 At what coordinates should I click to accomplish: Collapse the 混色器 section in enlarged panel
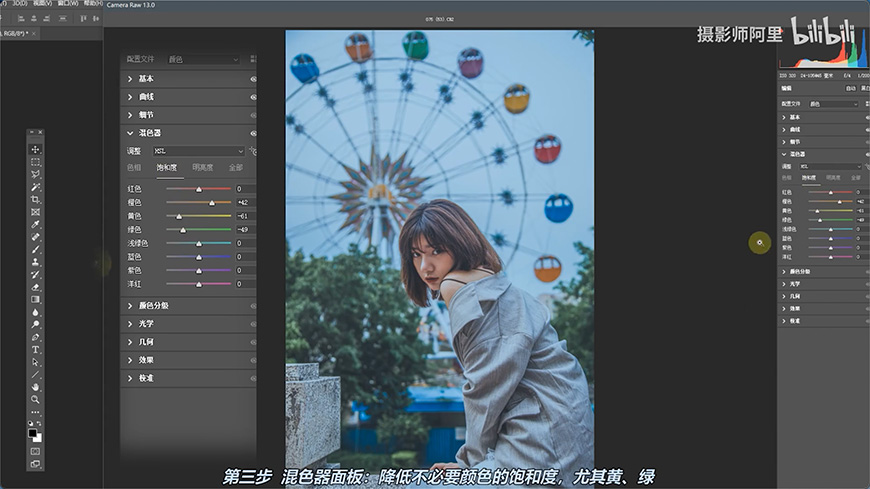(x=130, y=133)
